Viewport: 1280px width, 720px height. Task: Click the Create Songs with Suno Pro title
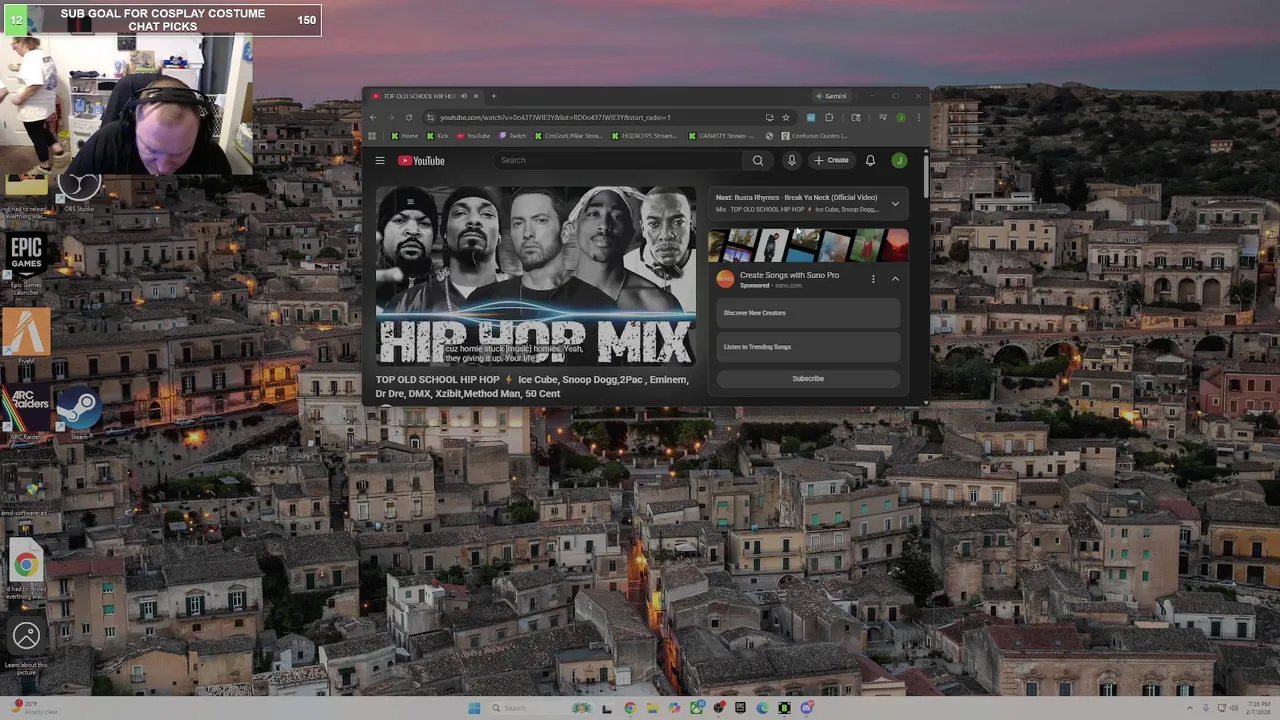click(789, 275)
